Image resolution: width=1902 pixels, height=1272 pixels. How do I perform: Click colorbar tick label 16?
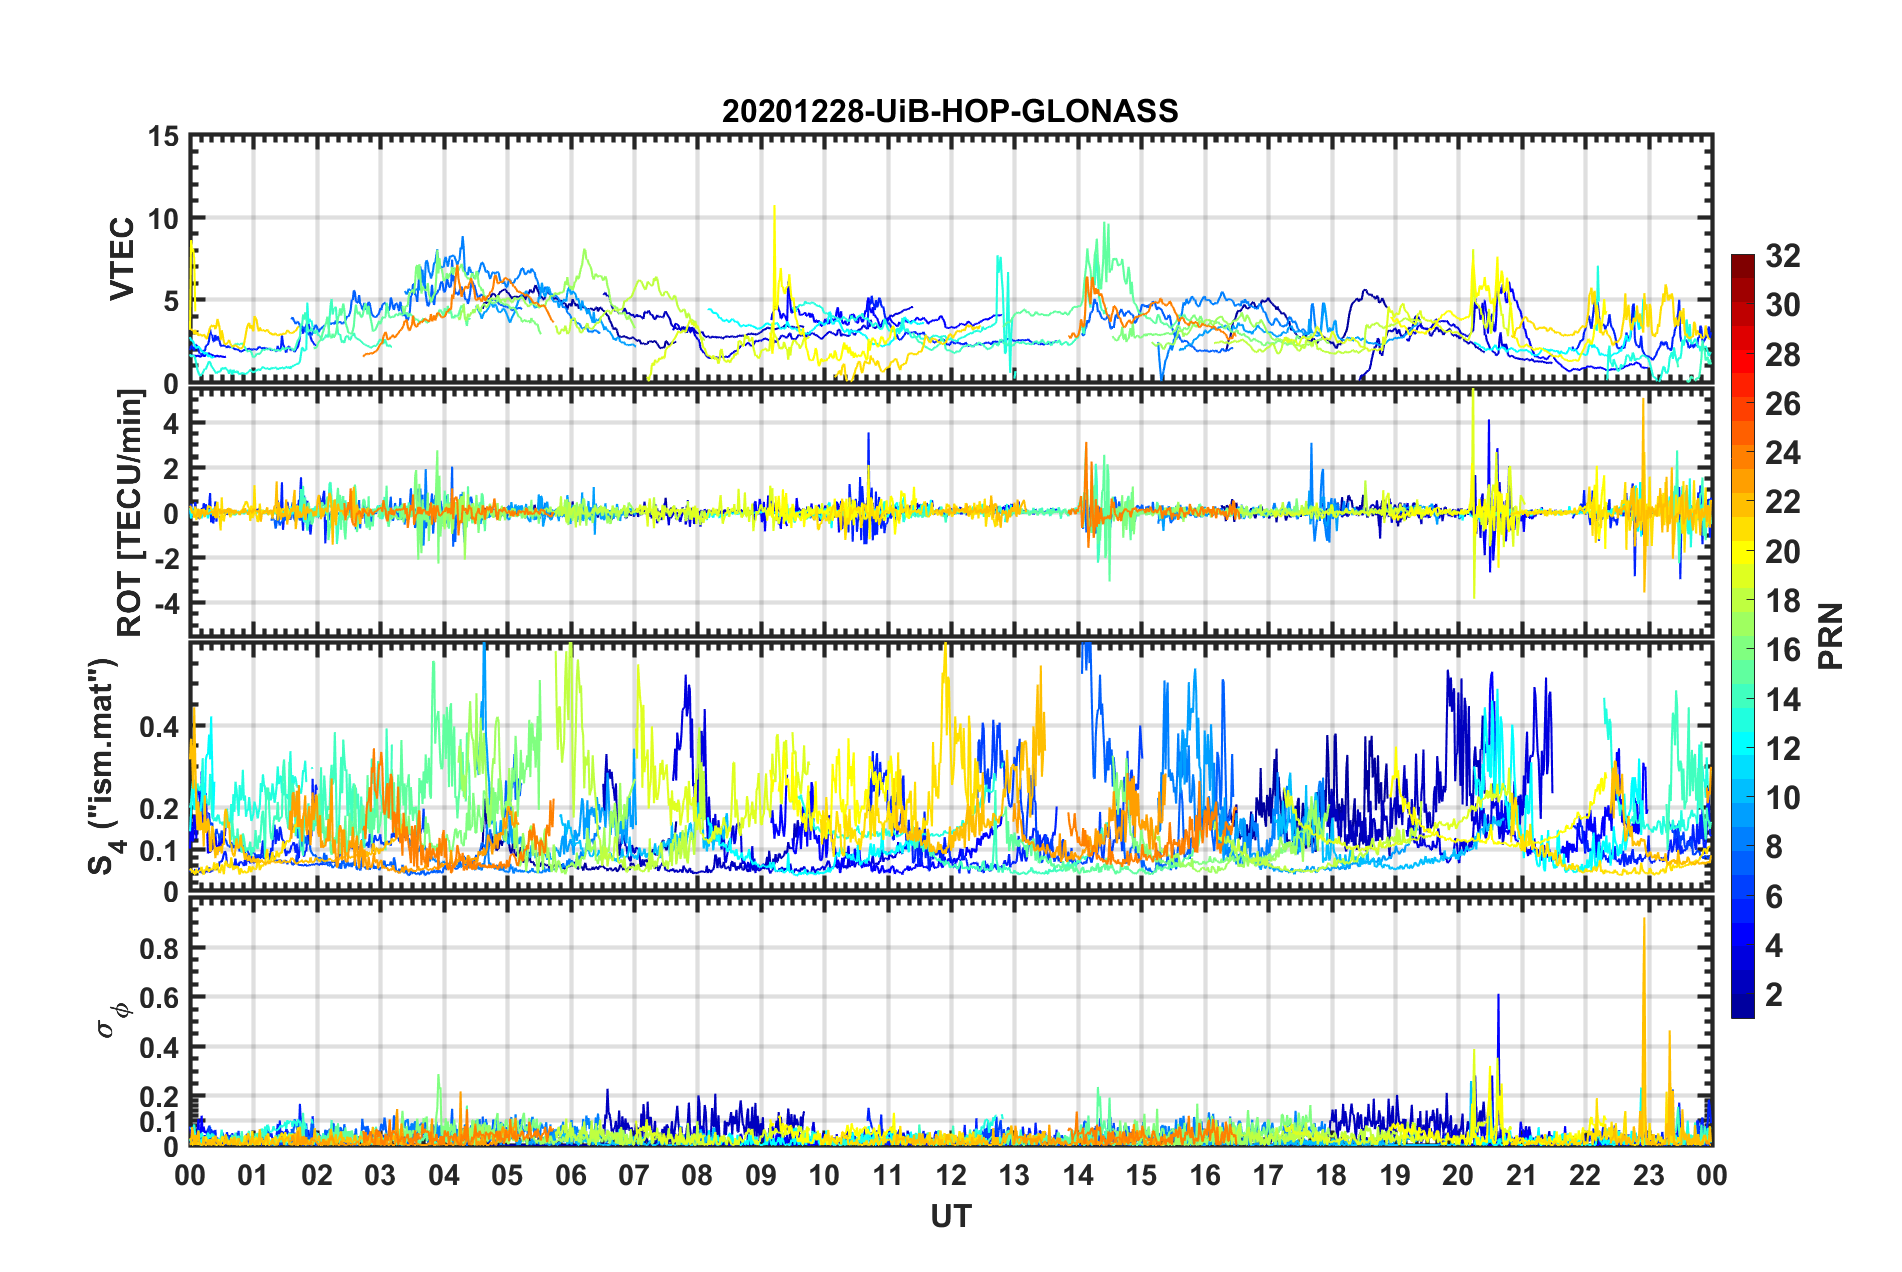pos(1783,650)
